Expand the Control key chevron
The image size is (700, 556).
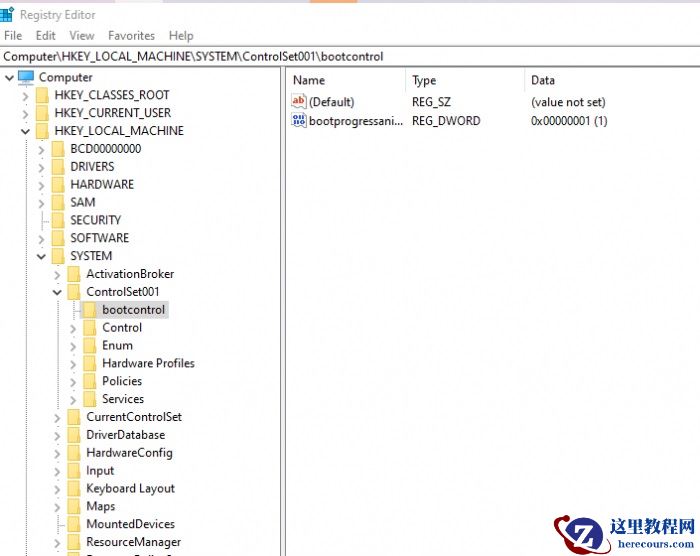pos(73,328)
